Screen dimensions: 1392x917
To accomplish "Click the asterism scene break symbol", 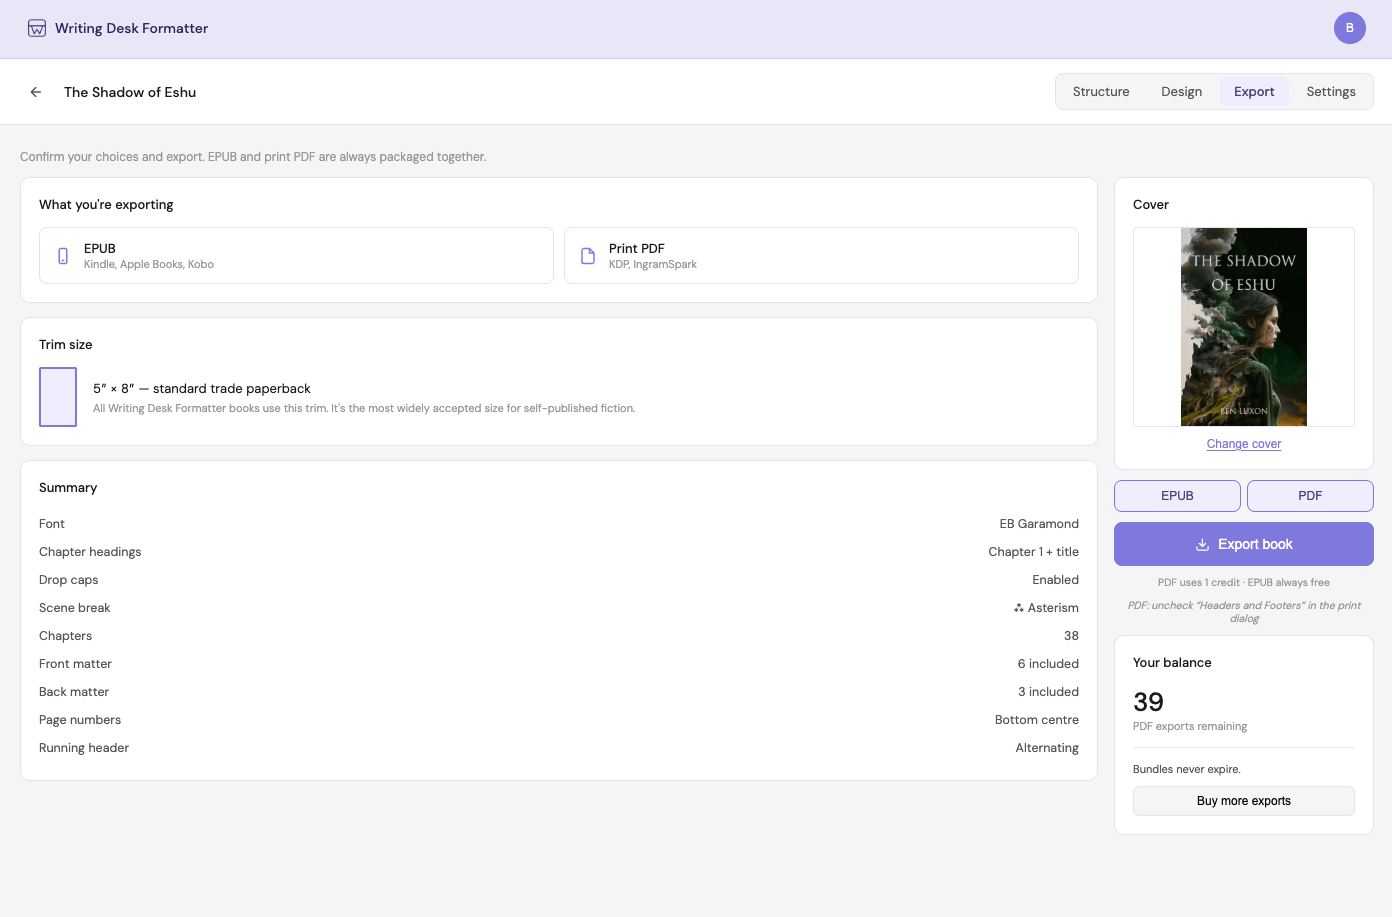I will [x=1019, y=608].
